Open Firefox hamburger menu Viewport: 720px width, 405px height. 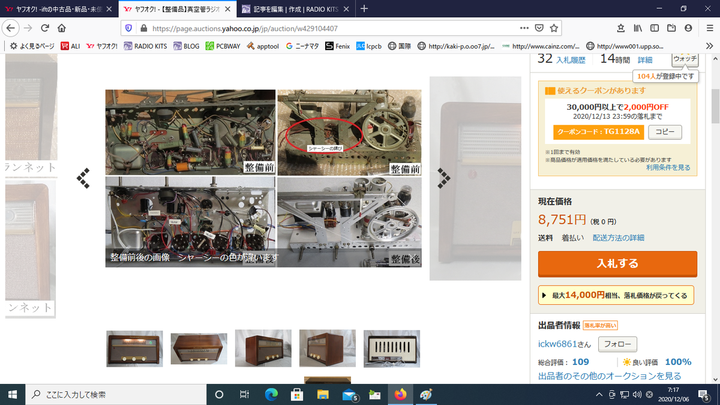[706, 28]
